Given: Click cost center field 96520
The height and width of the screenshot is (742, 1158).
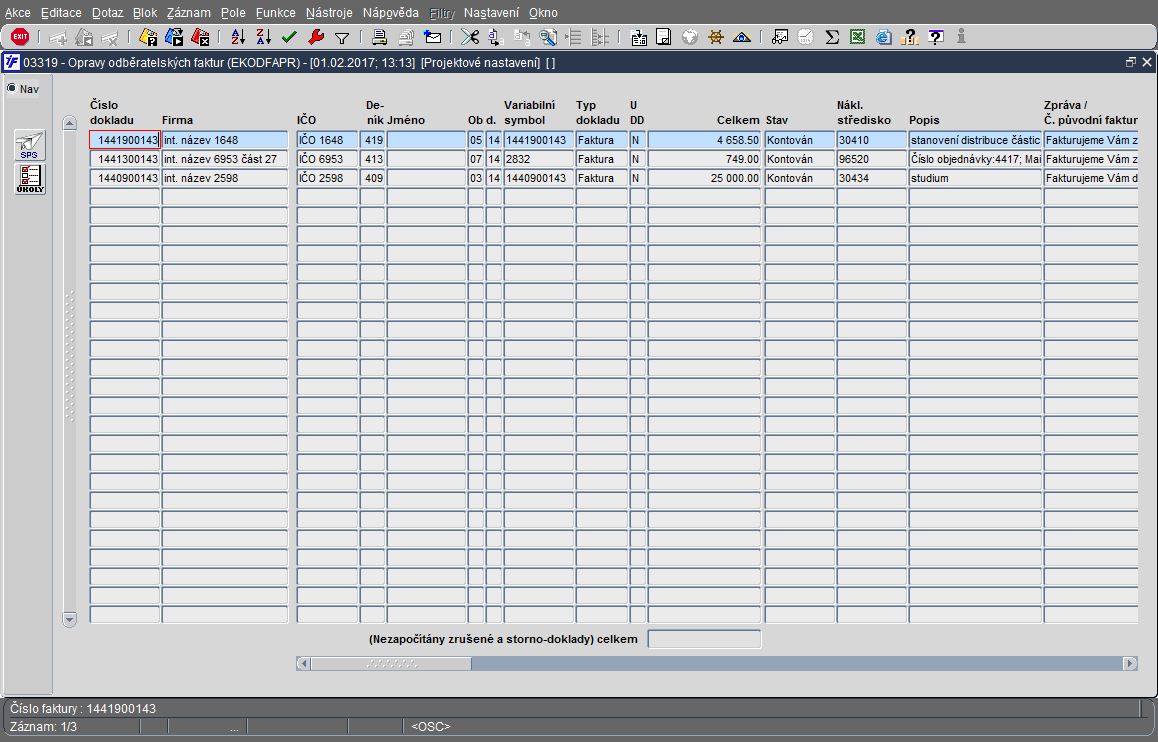Looking at the screenshot, I should point(871,159).
